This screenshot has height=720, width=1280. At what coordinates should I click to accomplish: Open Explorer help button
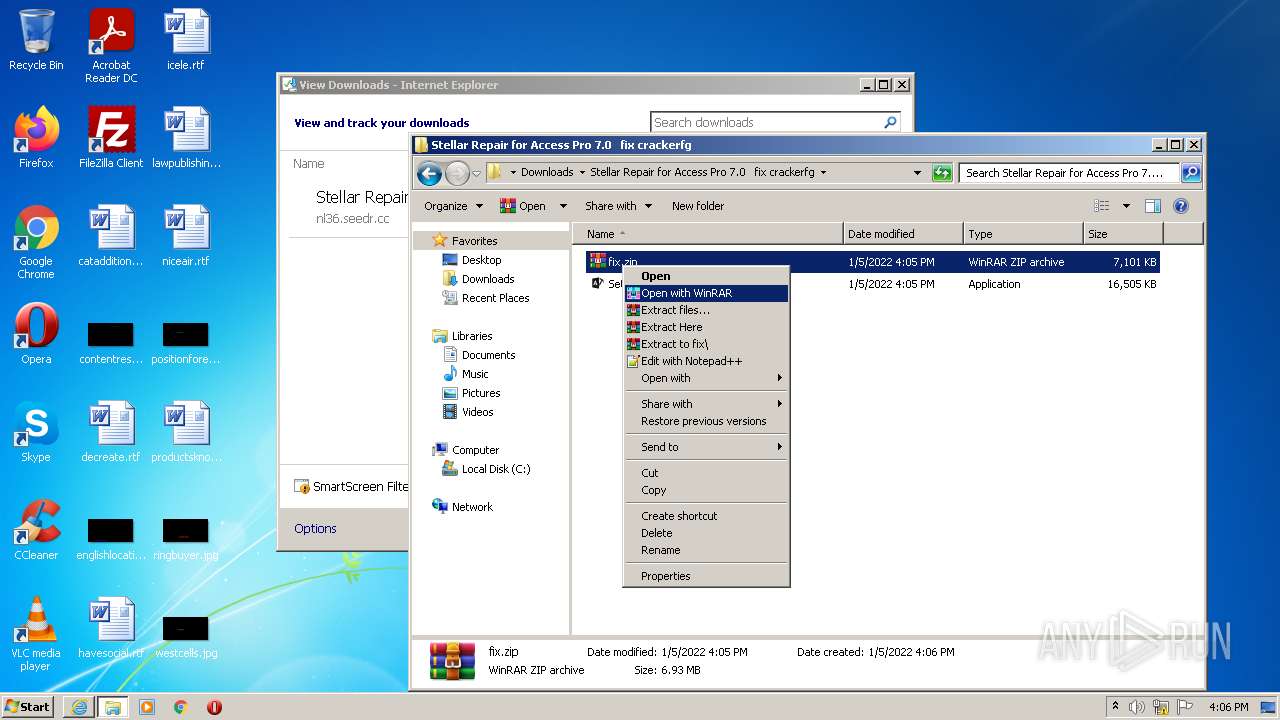pos(1181,206)
